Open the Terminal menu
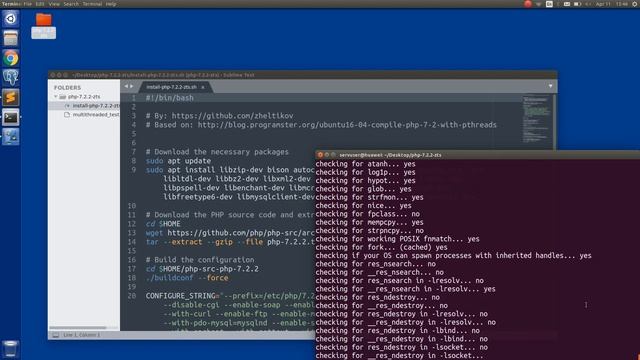 pos(92,4)
